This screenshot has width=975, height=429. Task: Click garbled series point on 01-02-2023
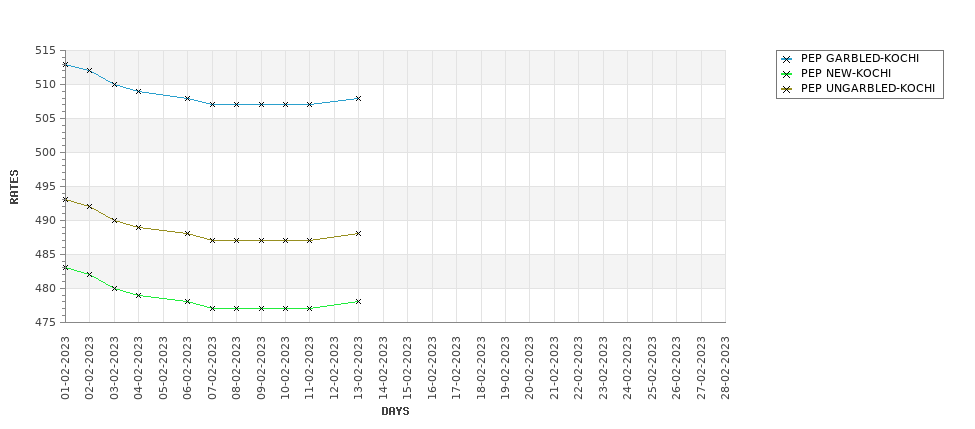(65, 64)
